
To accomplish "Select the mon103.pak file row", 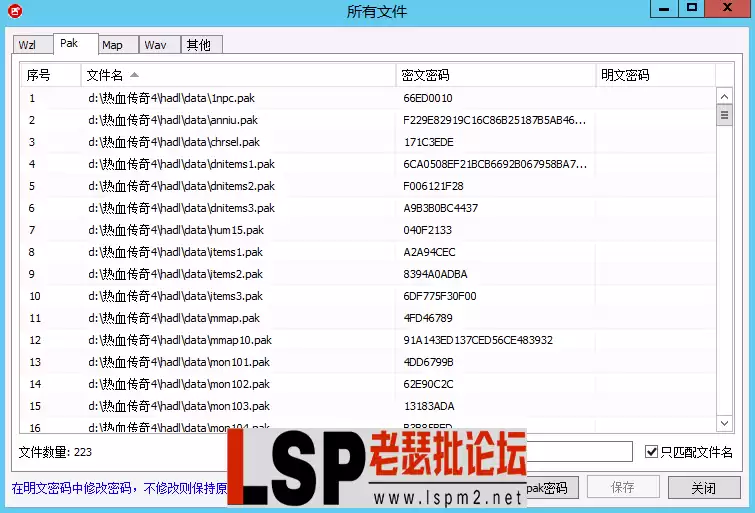I will click(368, 406).
